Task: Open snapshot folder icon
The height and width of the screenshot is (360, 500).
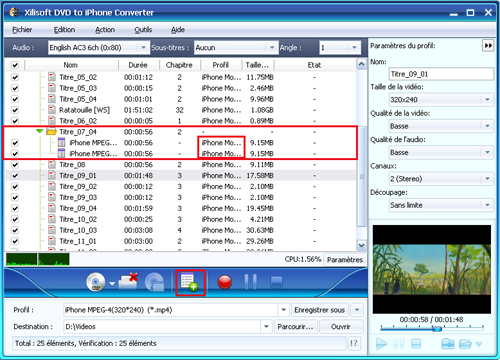Action: [x=465, y=344]
